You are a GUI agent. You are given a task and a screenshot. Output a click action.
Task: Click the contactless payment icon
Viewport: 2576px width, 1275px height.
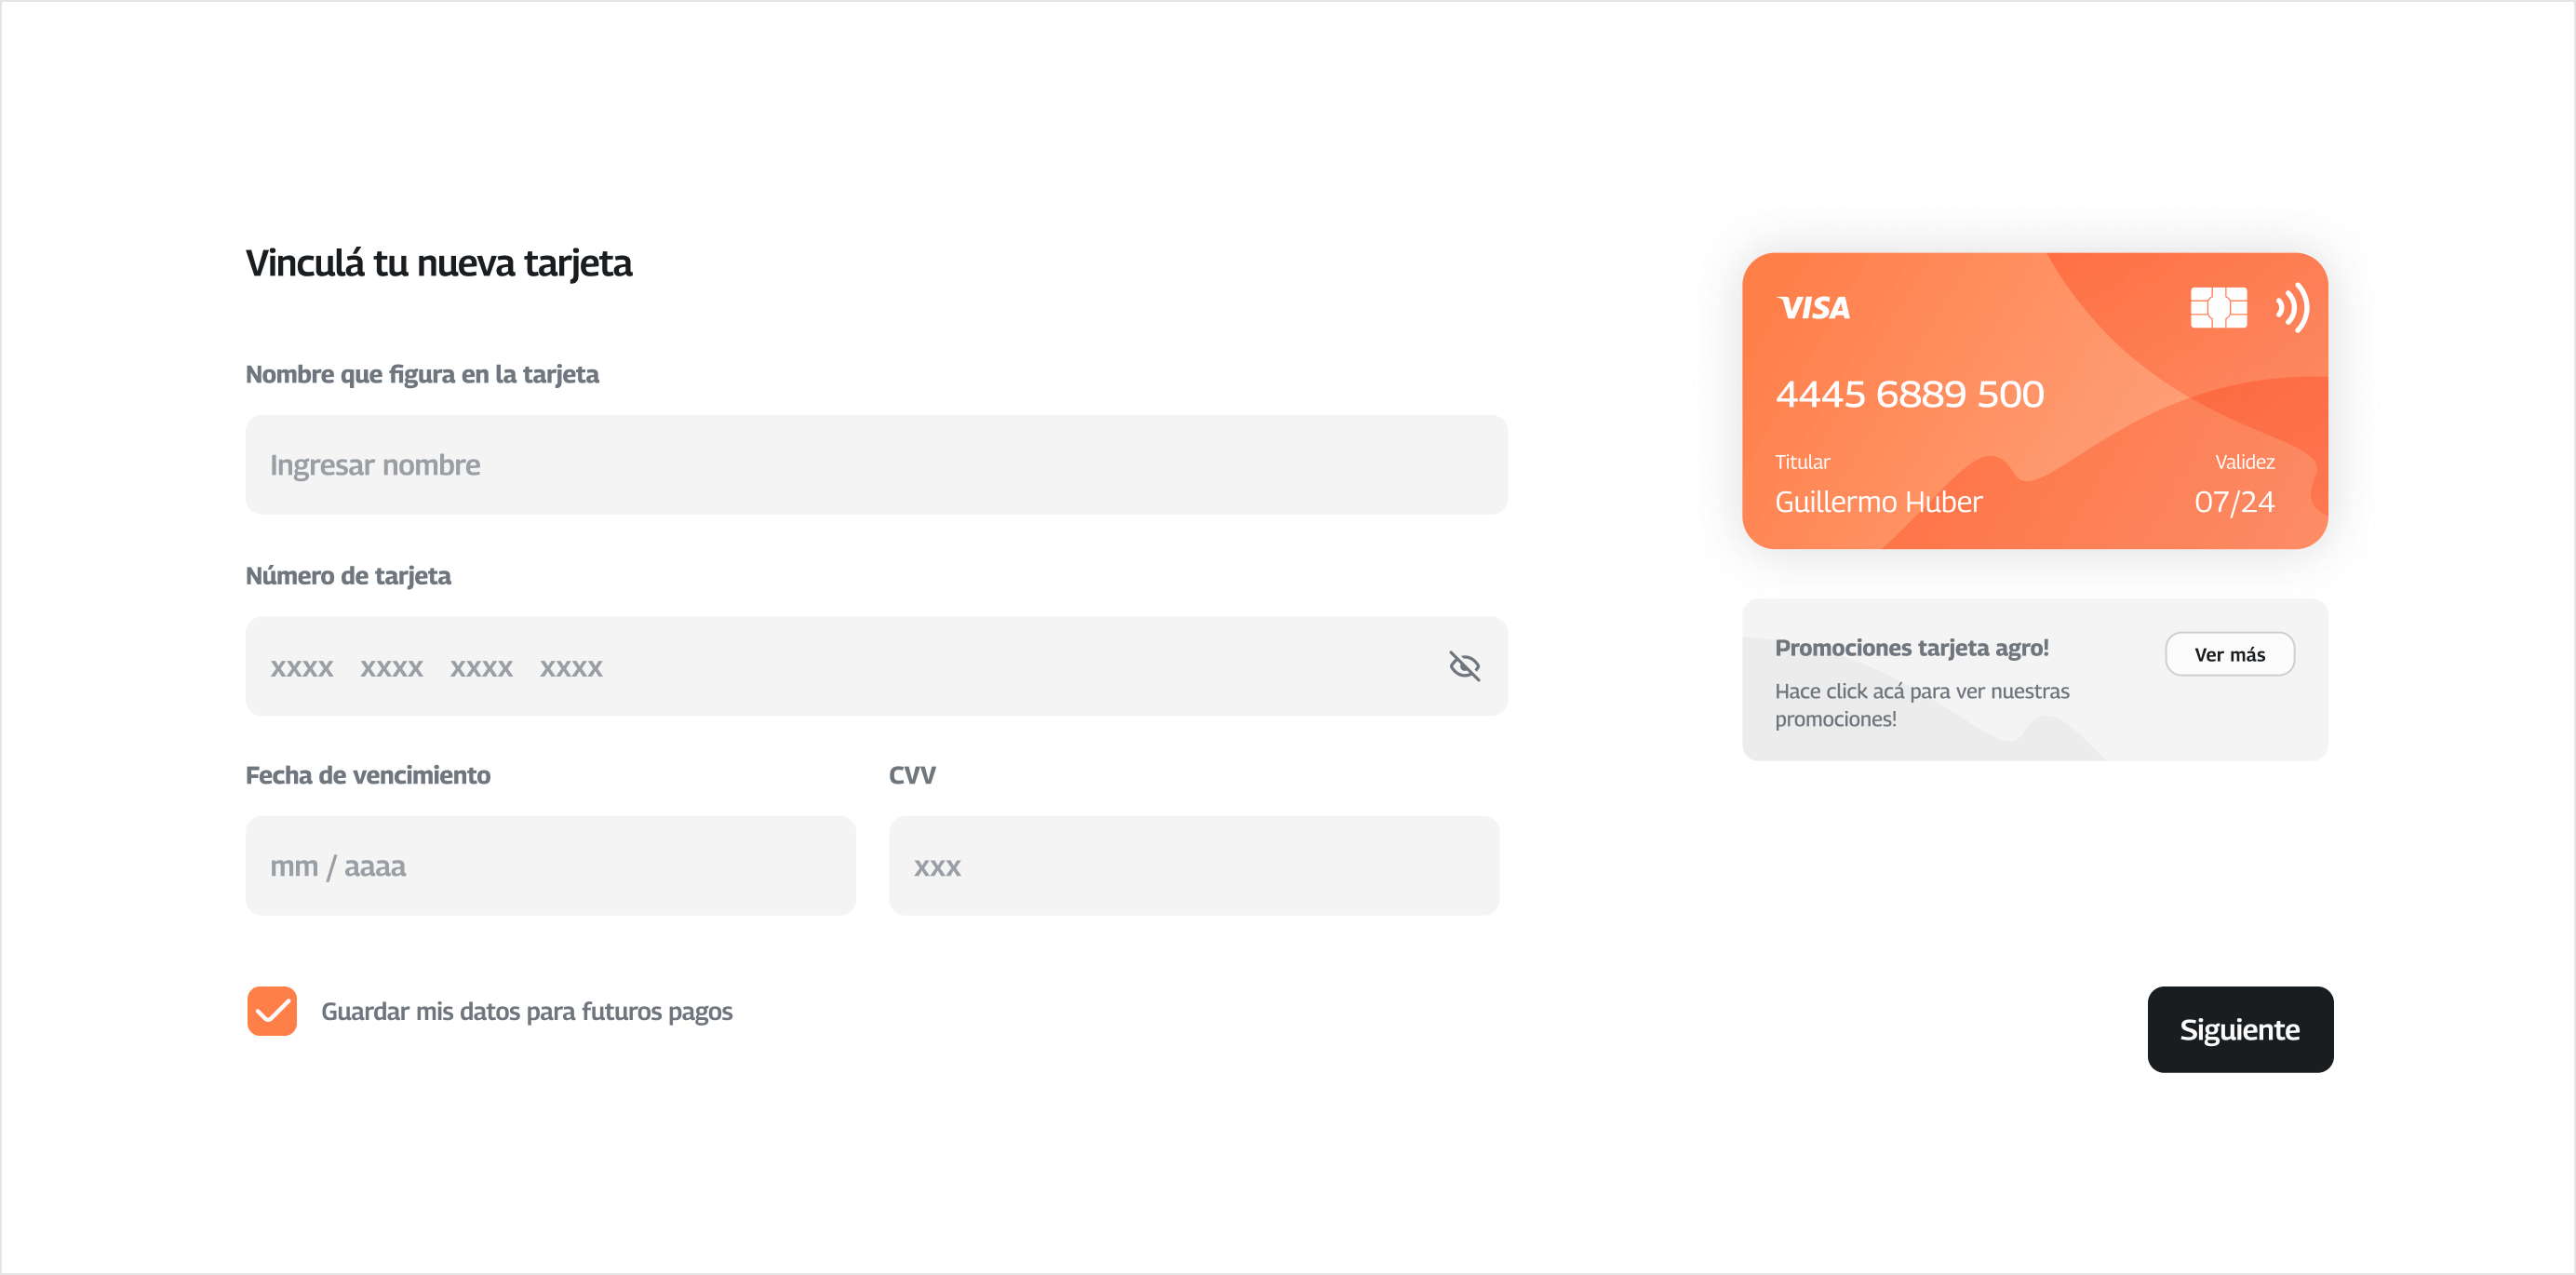[2292, 307]
